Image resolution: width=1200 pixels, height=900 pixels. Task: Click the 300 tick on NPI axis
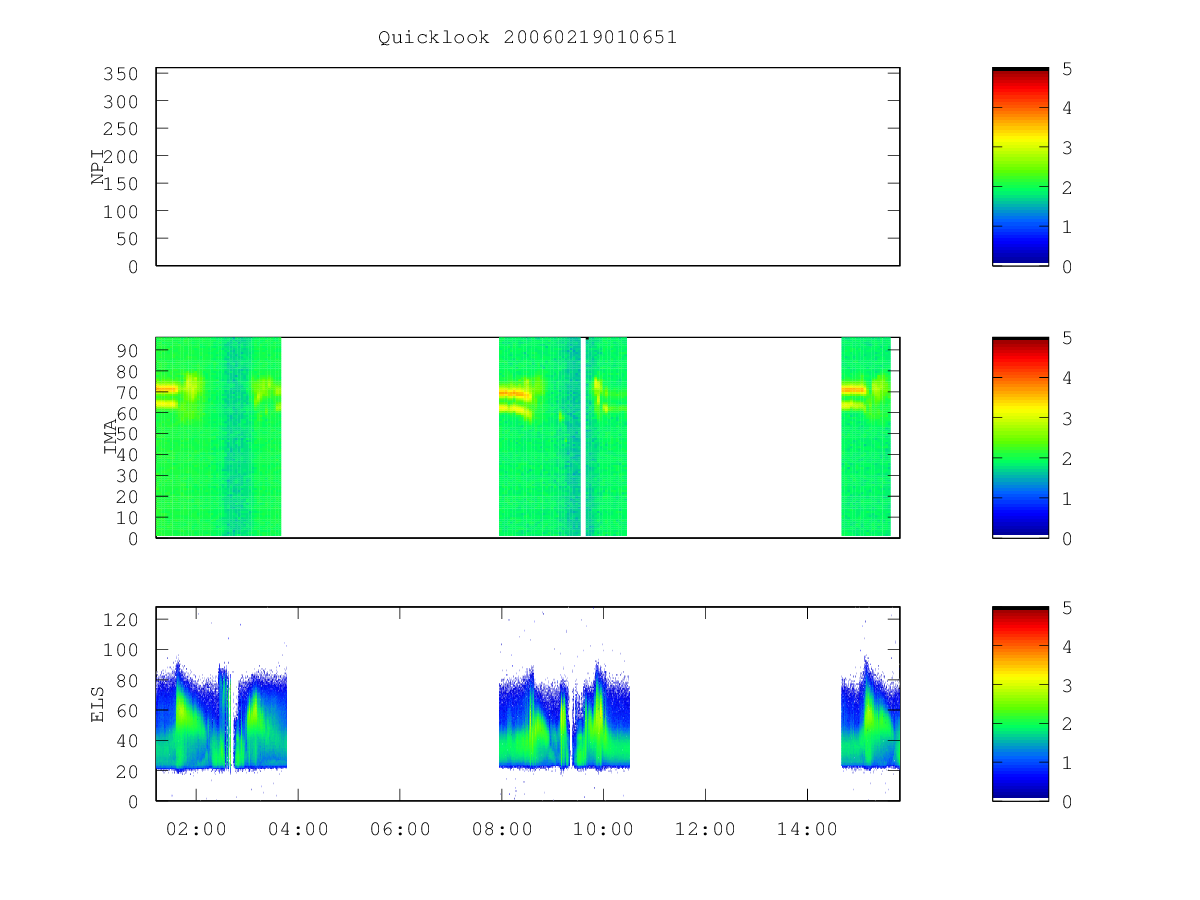pos(121,102)
